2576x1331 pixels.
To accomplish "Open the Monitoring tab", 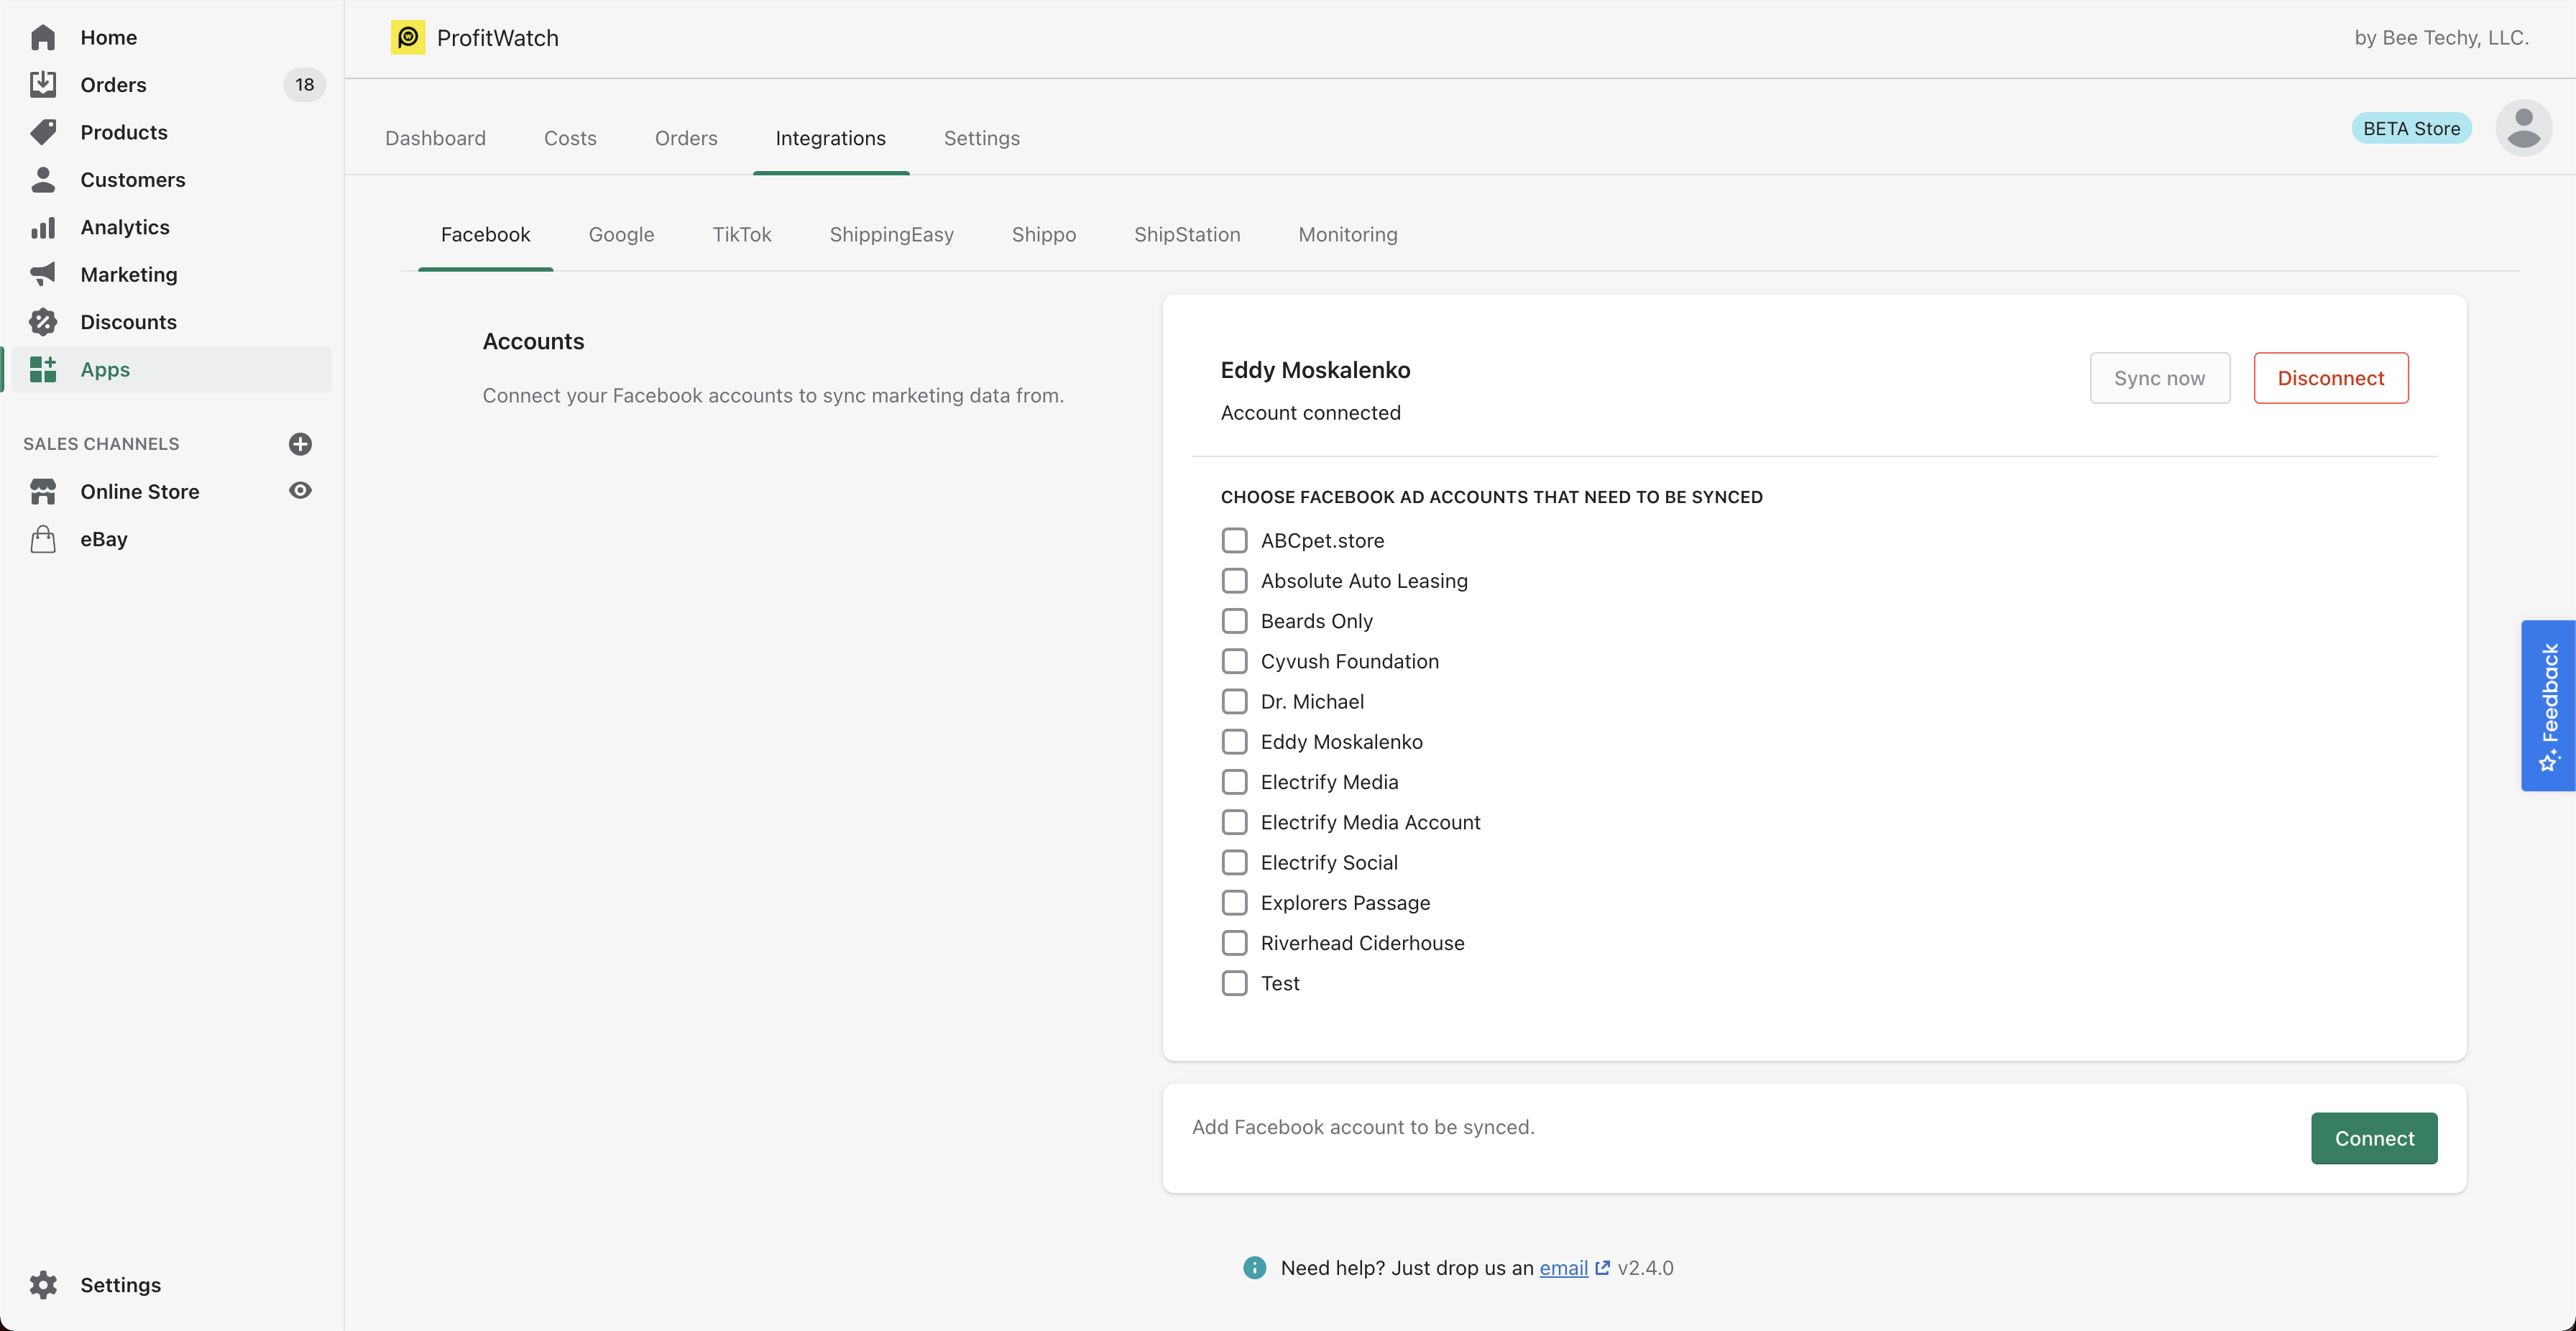I will pyautogui.click(x=1347, y=234).
